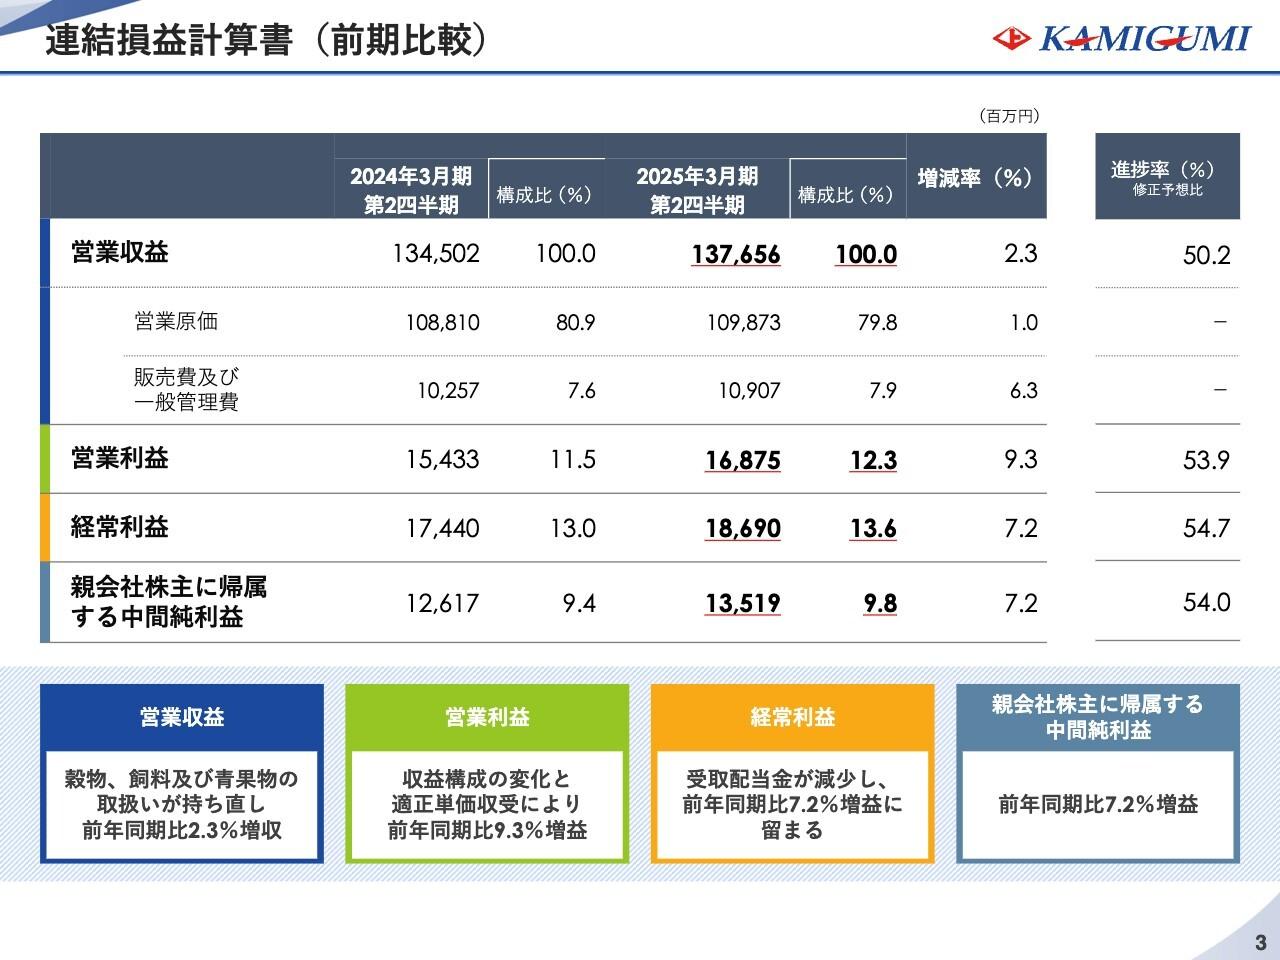Click the green 営業利益 card header
The image size is (1280, 960).
point(488,717)
